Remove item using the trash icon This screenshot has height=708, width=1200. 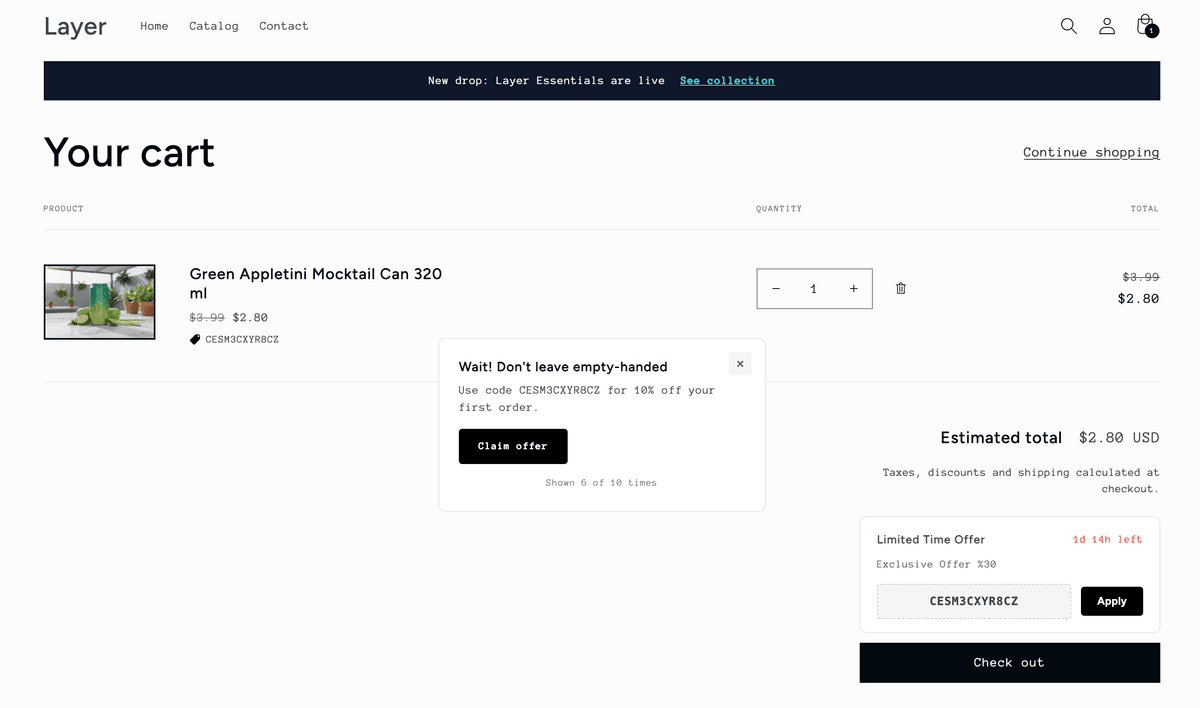coord(900,288)
